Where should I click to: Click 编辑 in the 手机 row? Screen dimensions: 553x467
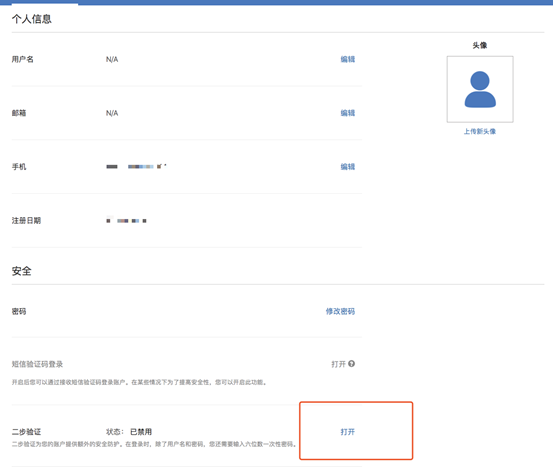point(347,166)
